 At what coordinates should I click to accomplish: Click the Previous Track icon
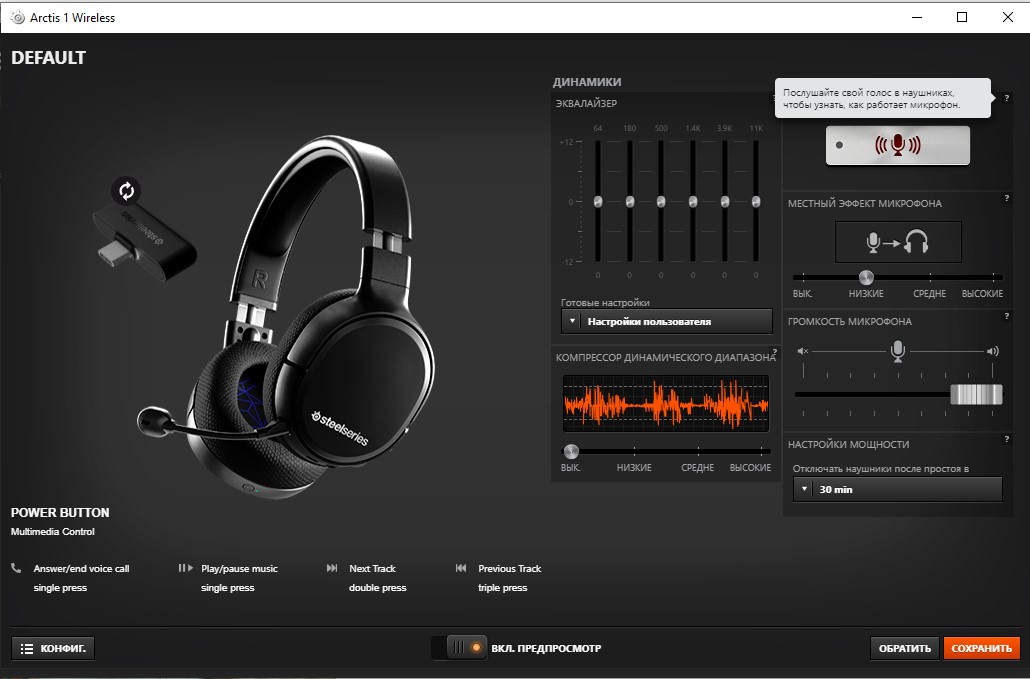460,568
